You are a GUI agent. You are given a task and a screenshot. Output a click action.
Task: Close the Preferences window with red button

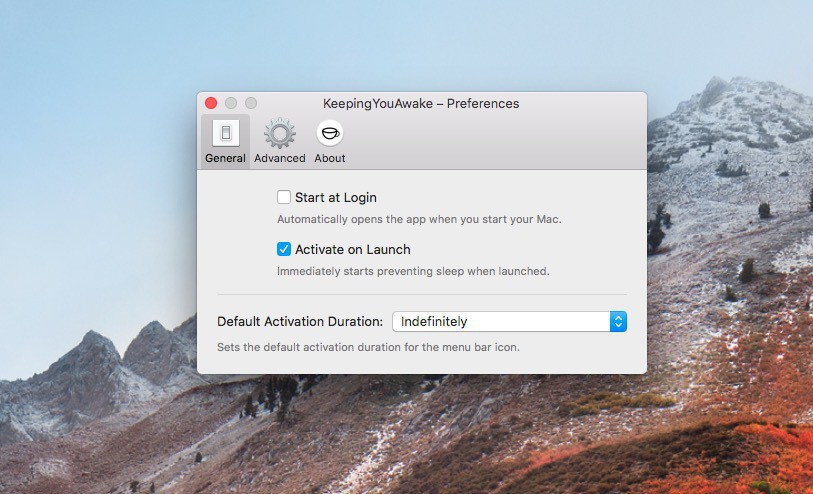click(211, 103)
